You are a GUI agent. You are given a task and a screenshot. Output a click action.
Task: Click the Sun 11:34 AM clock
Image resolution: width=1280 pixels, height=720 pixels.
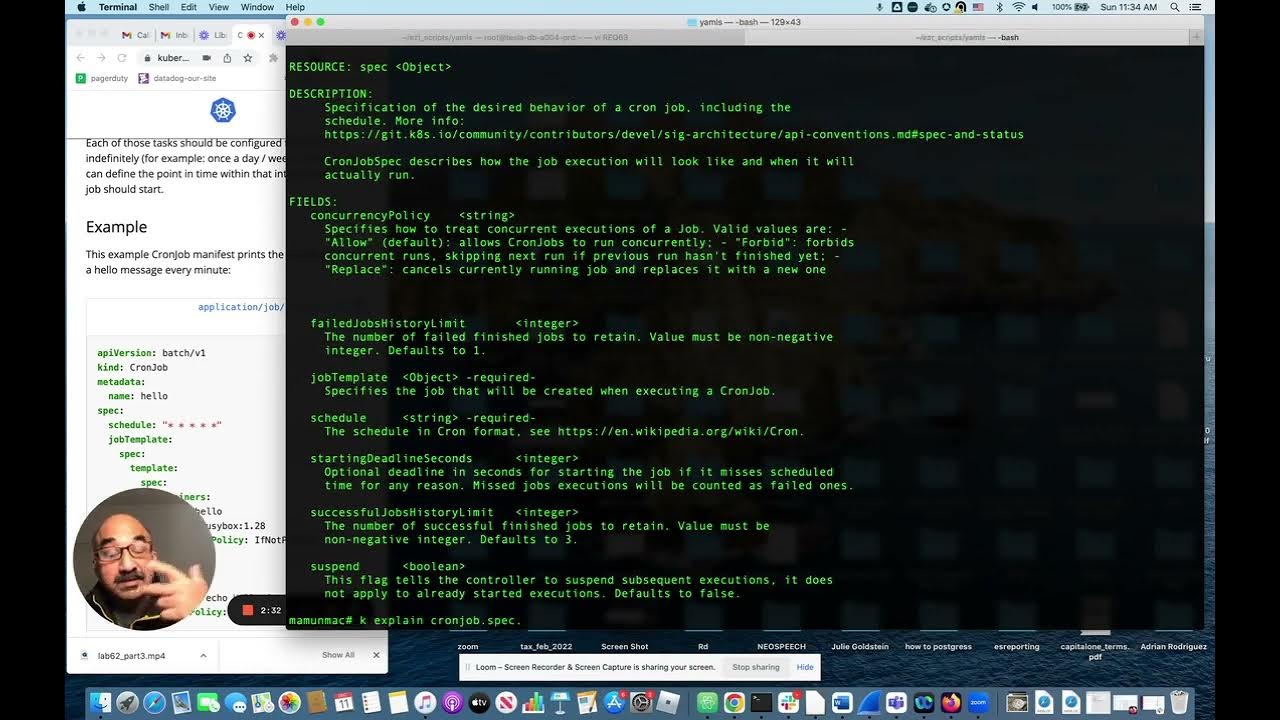click(1128, 7)
